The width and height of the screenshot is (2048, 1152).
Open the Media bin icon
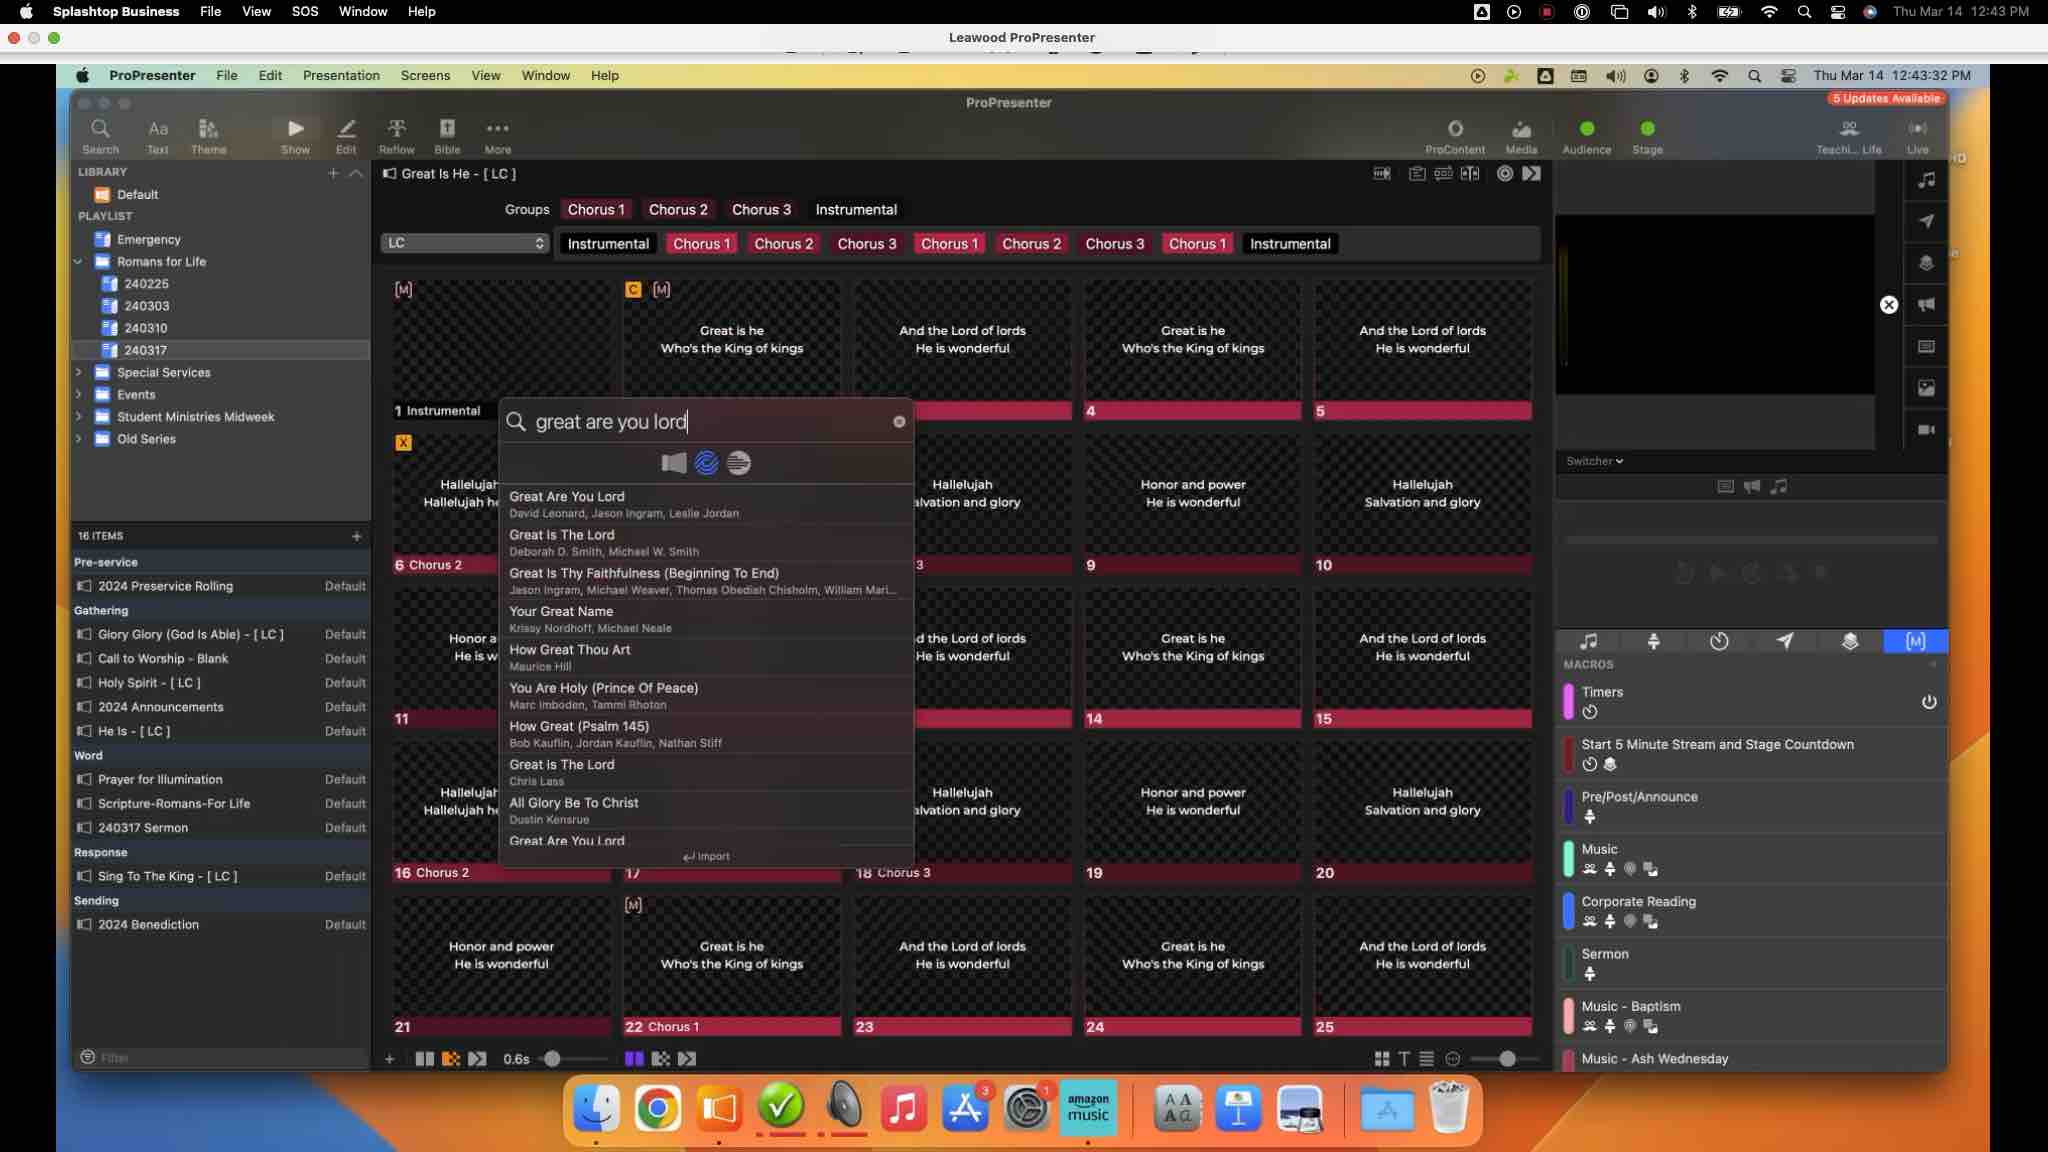(x=1520, y=135)
